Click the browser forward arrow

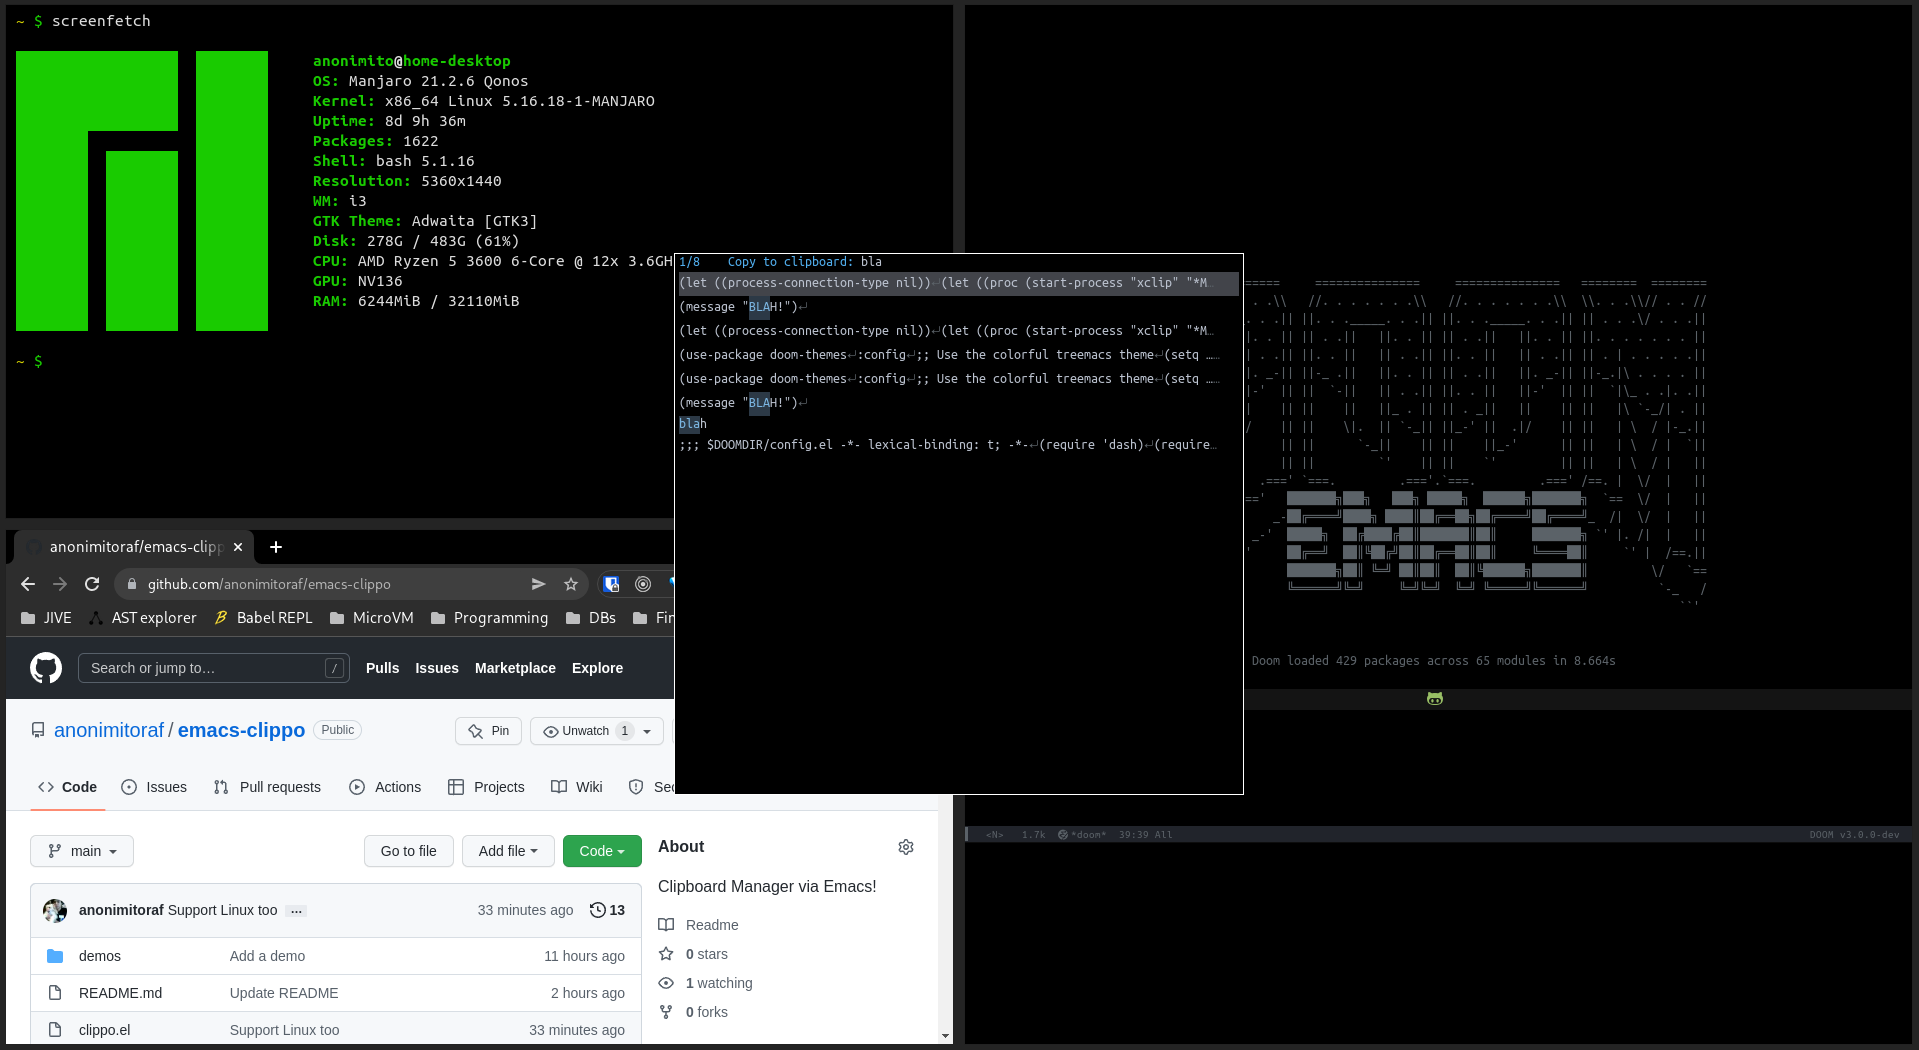tap(60, 584)
